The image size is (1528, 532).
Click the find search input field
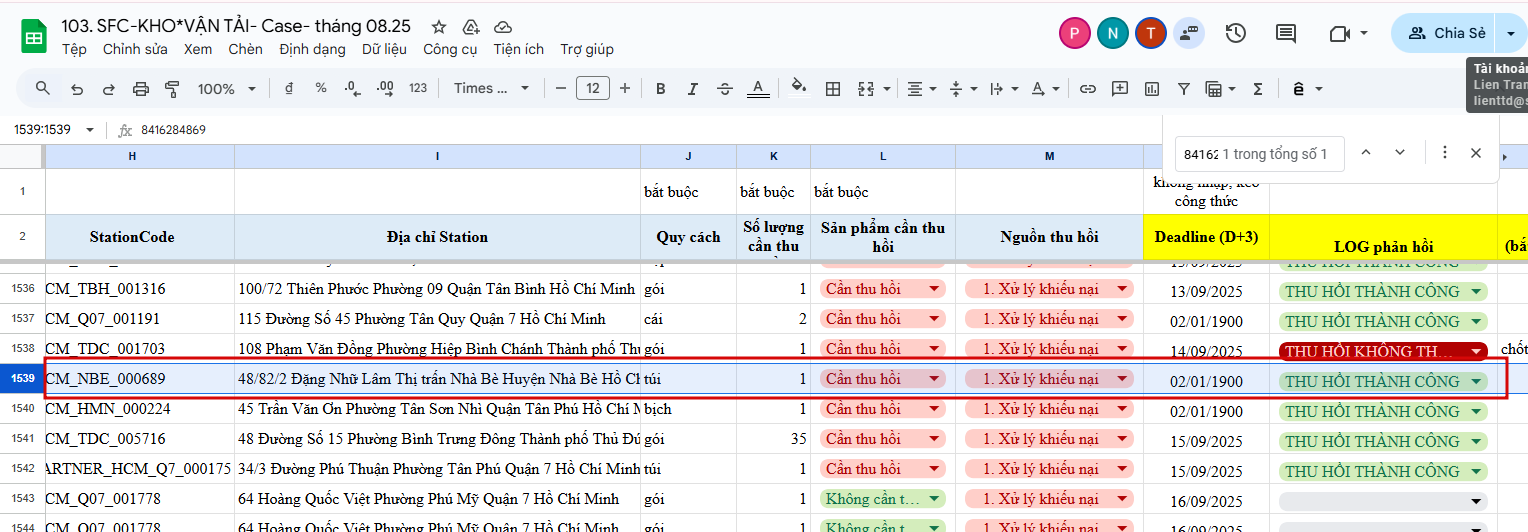coord(1259,154)
